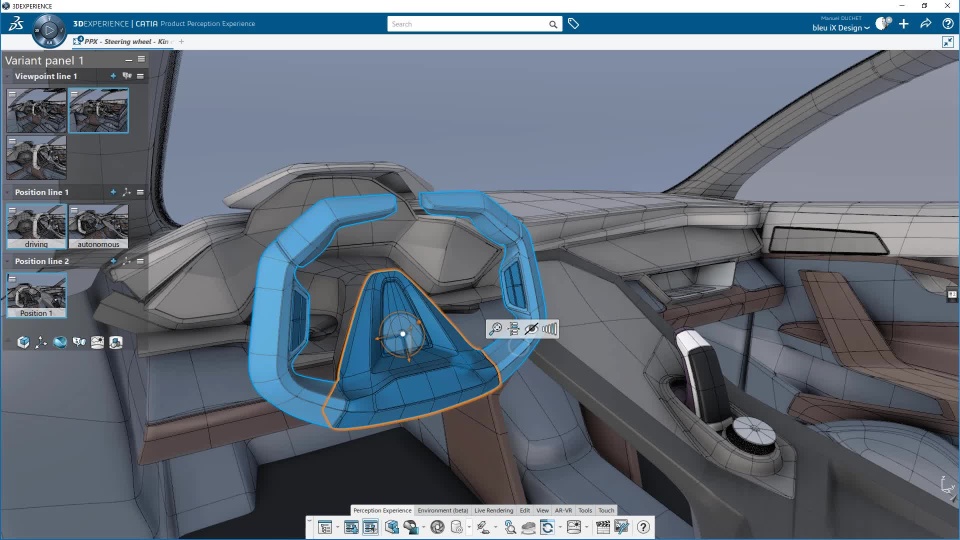Click the magnifier icon in search box
The image size is (960, 540).
click(553, 24)
